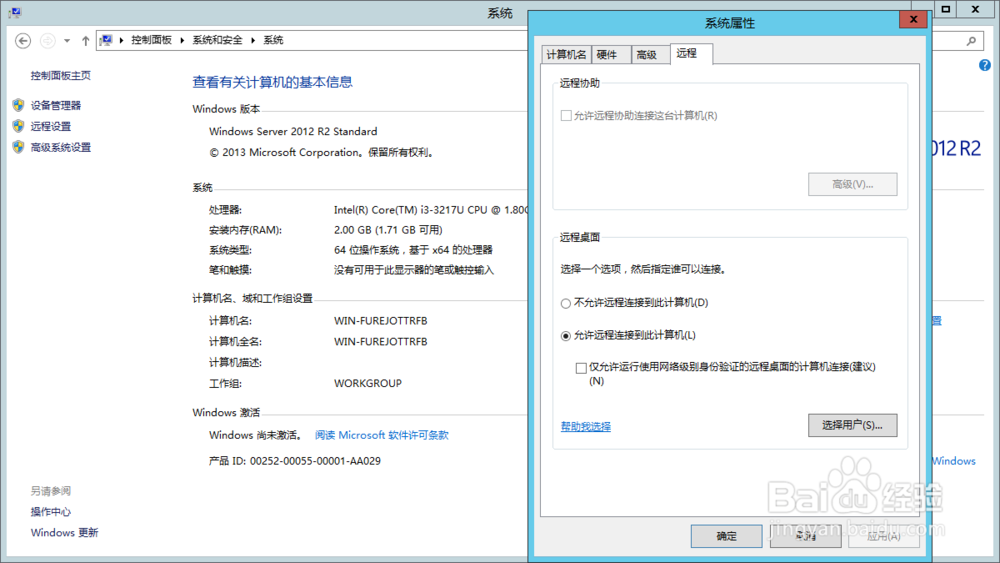The height and width of the screenshot is (563, 1000).
Task: Click the search magnifier icon
Action: pos(971,41)
